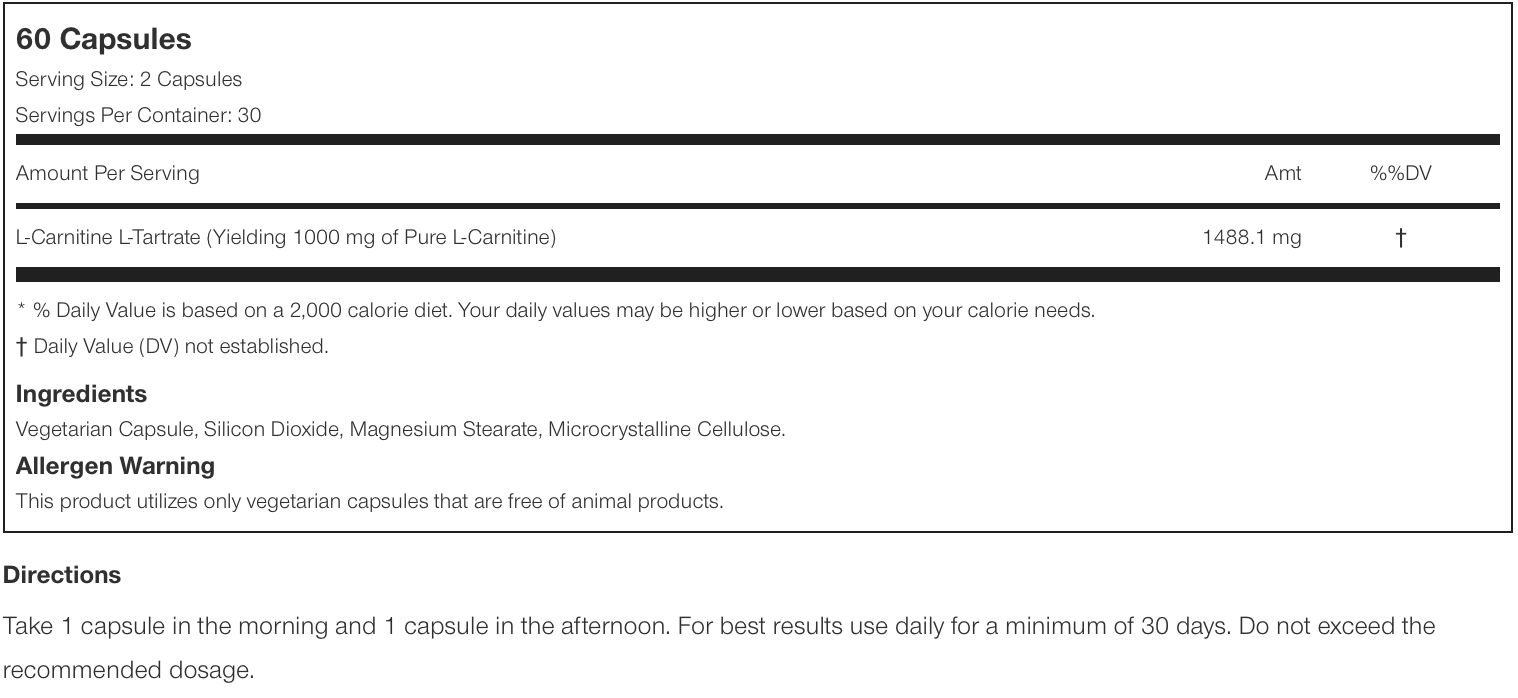Click the "Amt" column header
Image resolution: width=1518 pixels, height=698 pixels.
point(1283,173)
